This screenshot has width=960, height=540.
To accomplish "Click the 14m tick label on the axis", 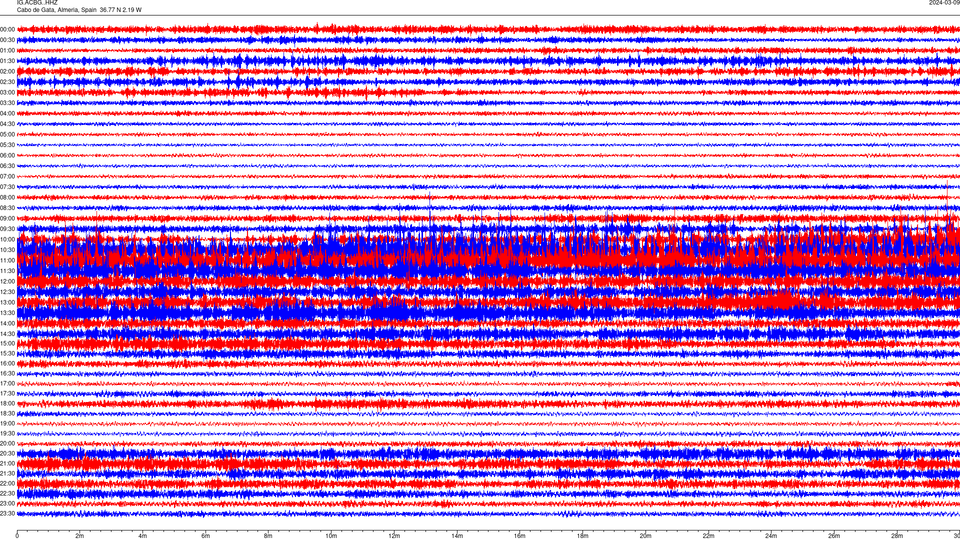I will (x=457, y=536).
